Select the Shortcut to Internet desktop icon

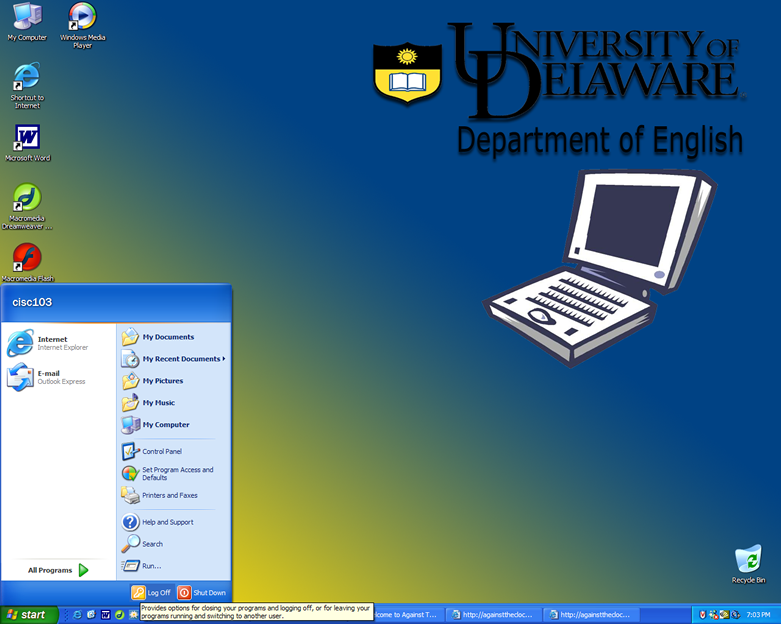tap(27, 86)
